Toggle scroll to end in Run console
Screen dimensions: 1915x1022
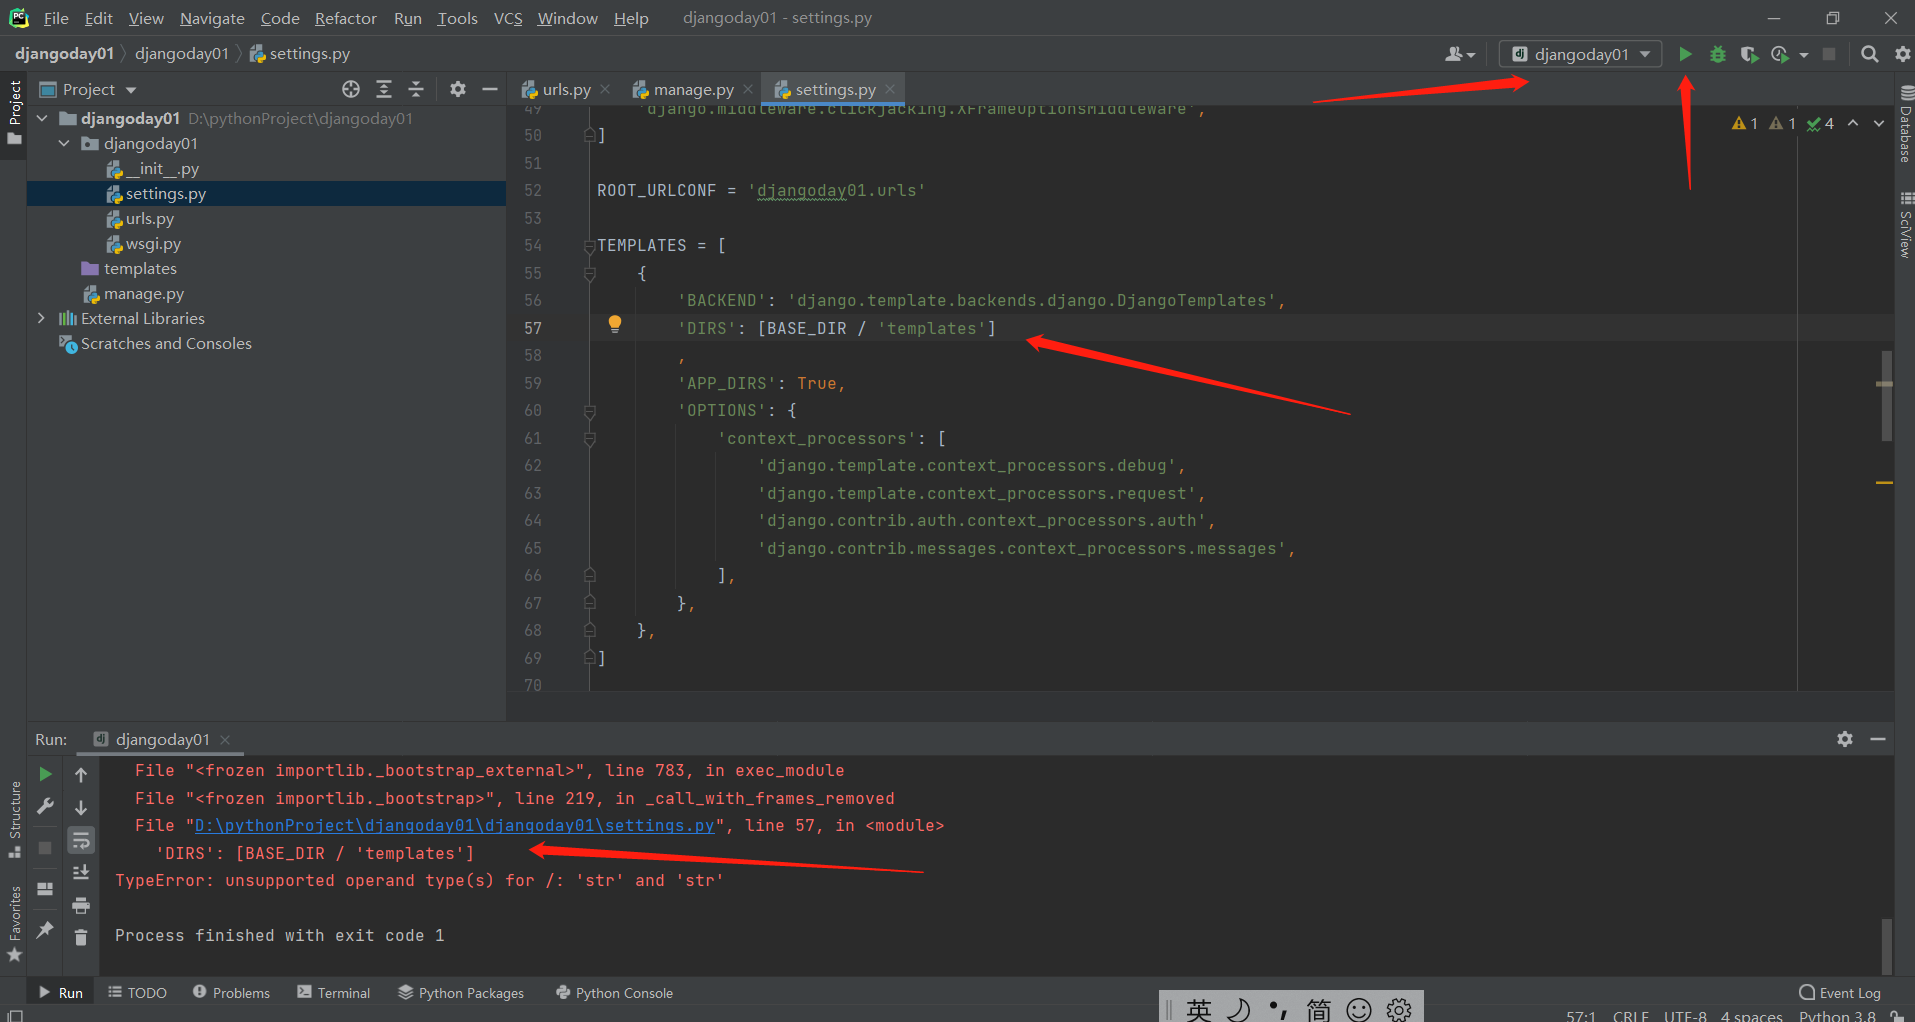click(81, 872)
